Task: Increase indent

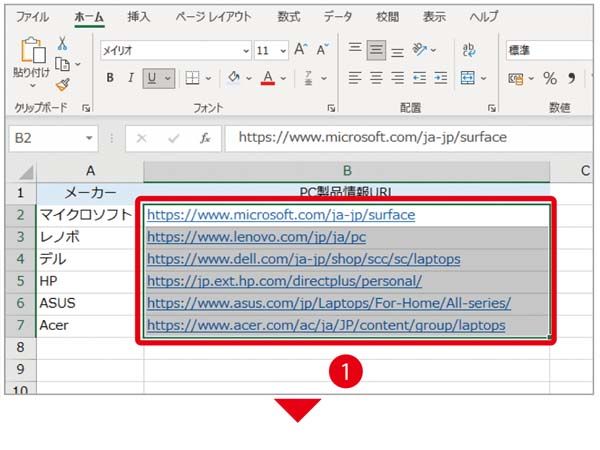Action: point(440,78)
